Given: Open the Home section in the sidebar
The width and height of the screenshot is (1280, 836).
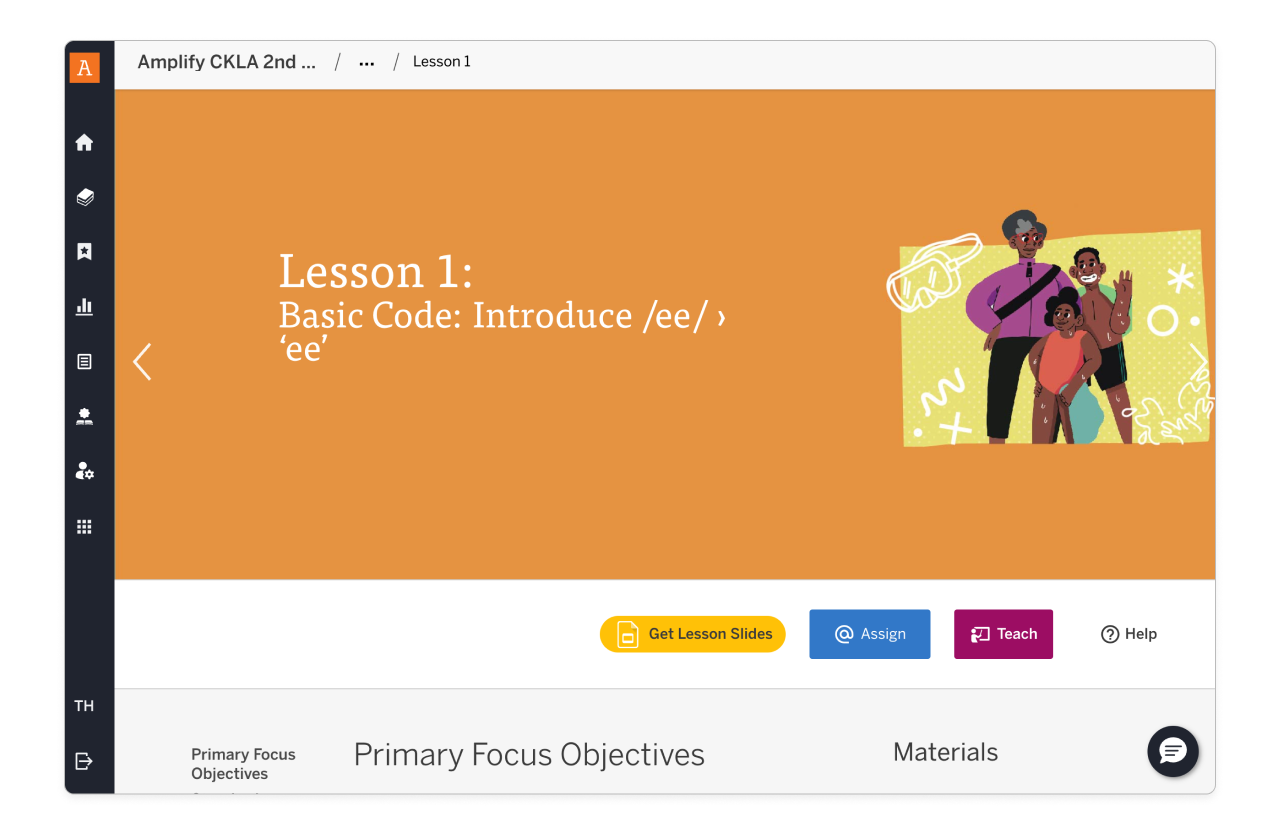Looking at the screenshot, I should [85, 142].
